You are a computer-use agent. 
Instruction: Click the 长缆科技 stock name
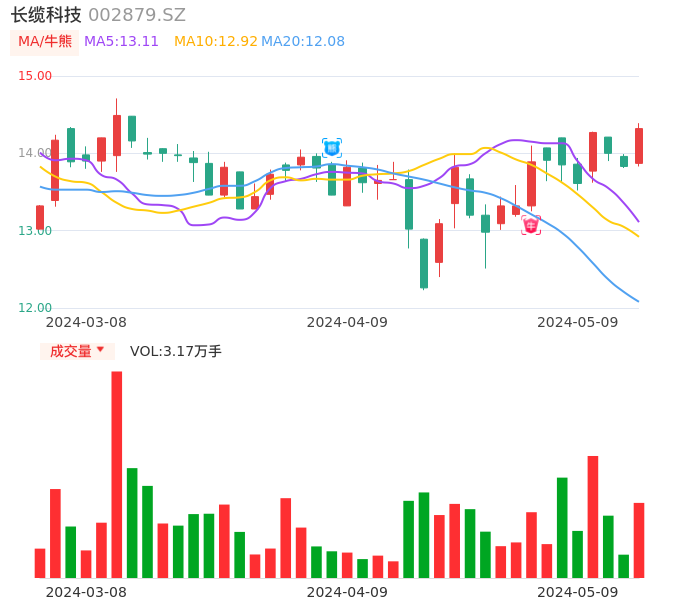tap(46, 15)
